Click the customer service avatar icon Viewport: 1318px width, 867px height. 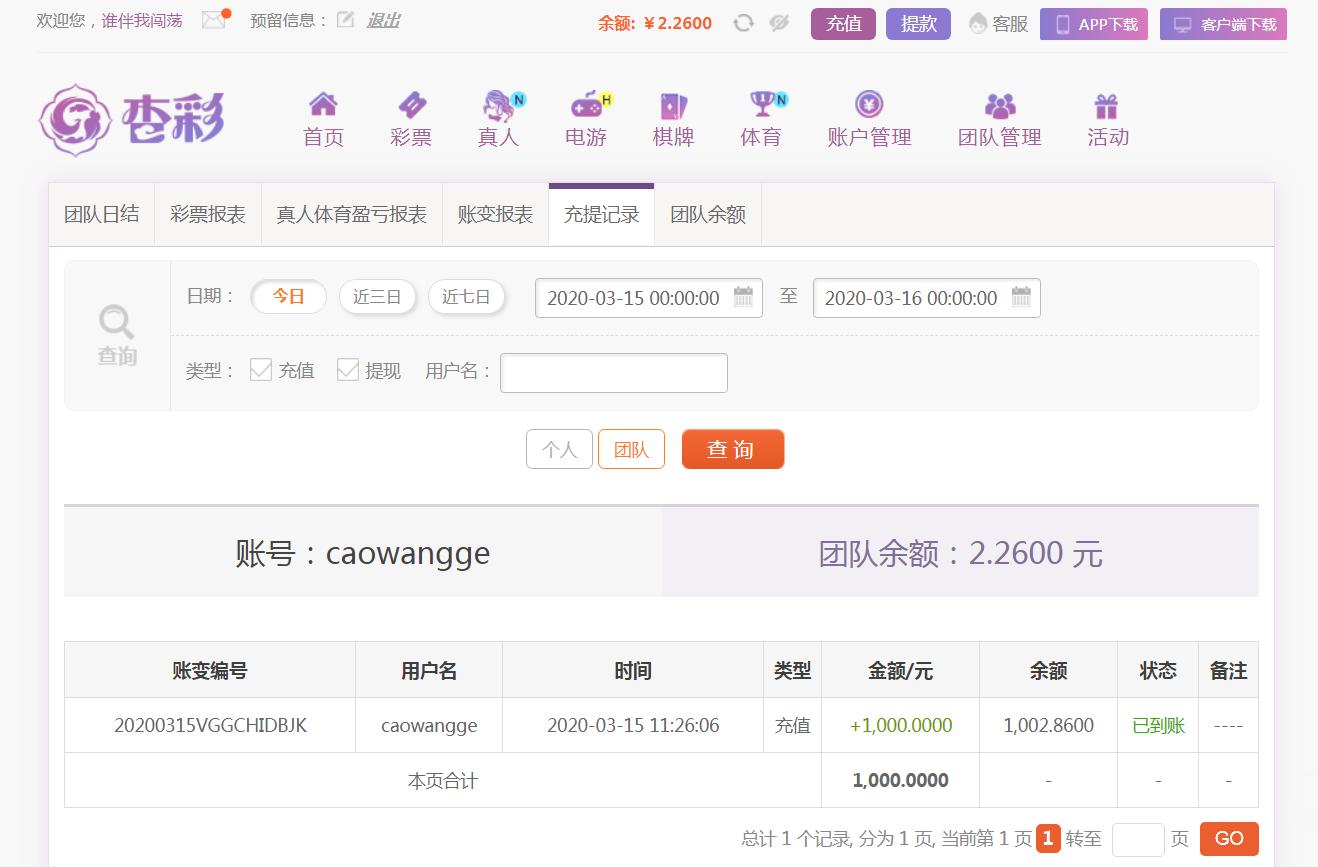point(978,23)
